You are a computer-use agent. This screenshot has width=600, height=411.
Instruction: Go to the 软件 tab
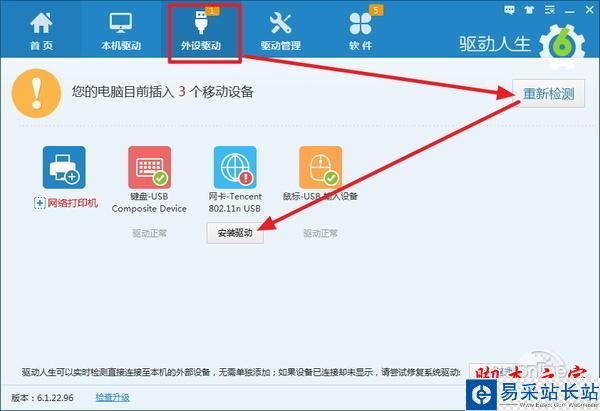click(360, 31)
